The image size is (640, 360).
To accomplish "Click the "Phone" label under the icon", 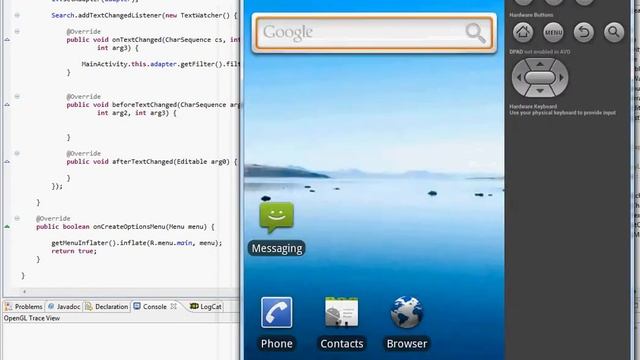I will (x=276, y=344).
